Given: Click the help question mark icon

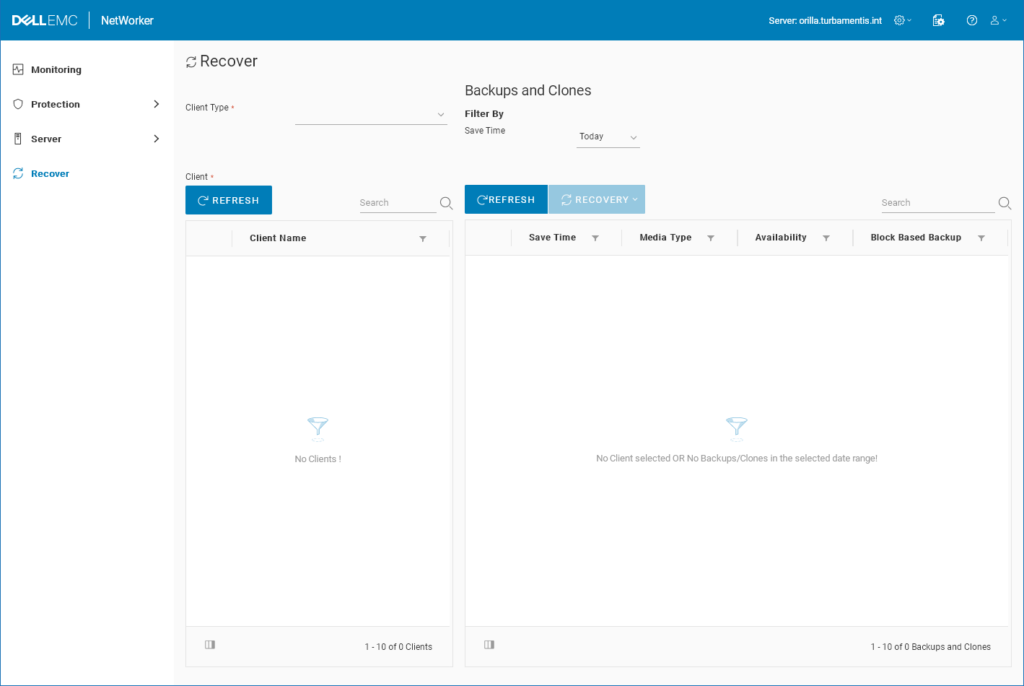Looking at the screenshot, I should (970, 20).
